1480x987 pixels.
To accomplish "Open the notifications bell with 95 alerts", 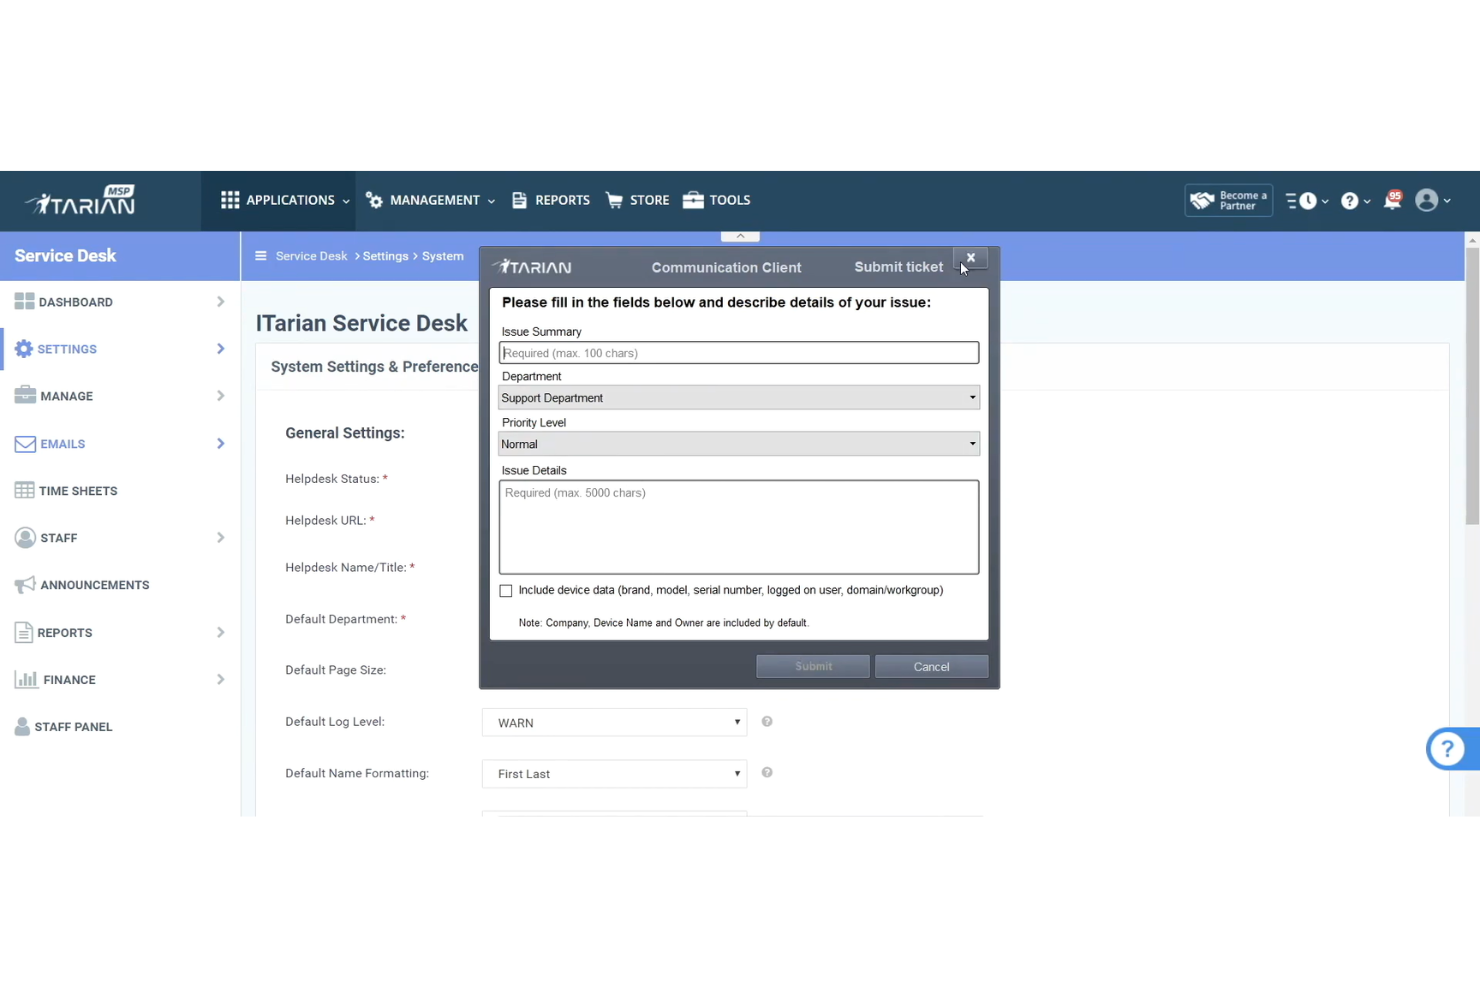I will [x=1393, y=200].
